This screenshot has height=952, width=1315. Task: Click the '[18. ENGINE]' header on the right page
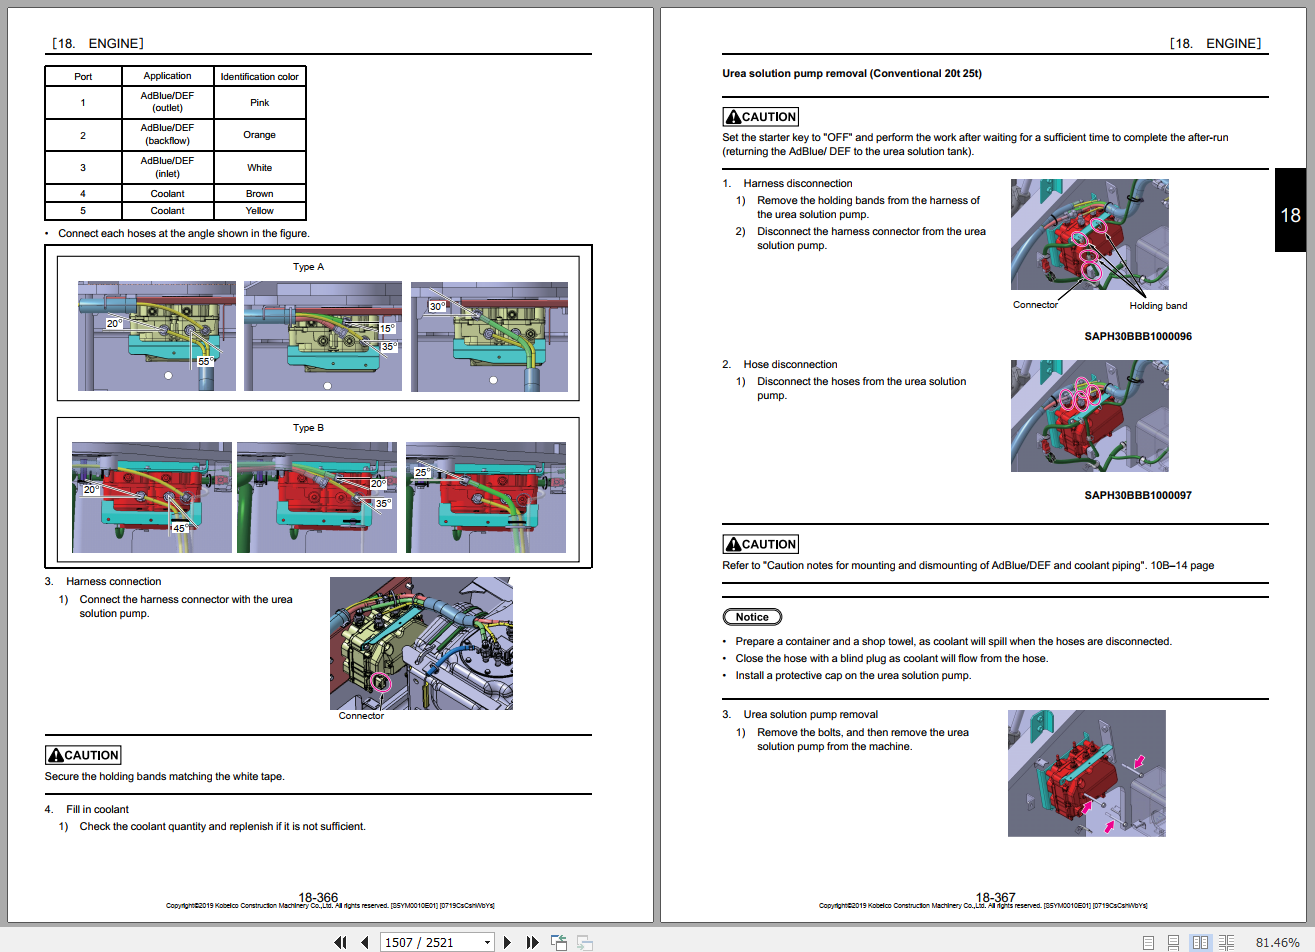tap(1215, 43)
